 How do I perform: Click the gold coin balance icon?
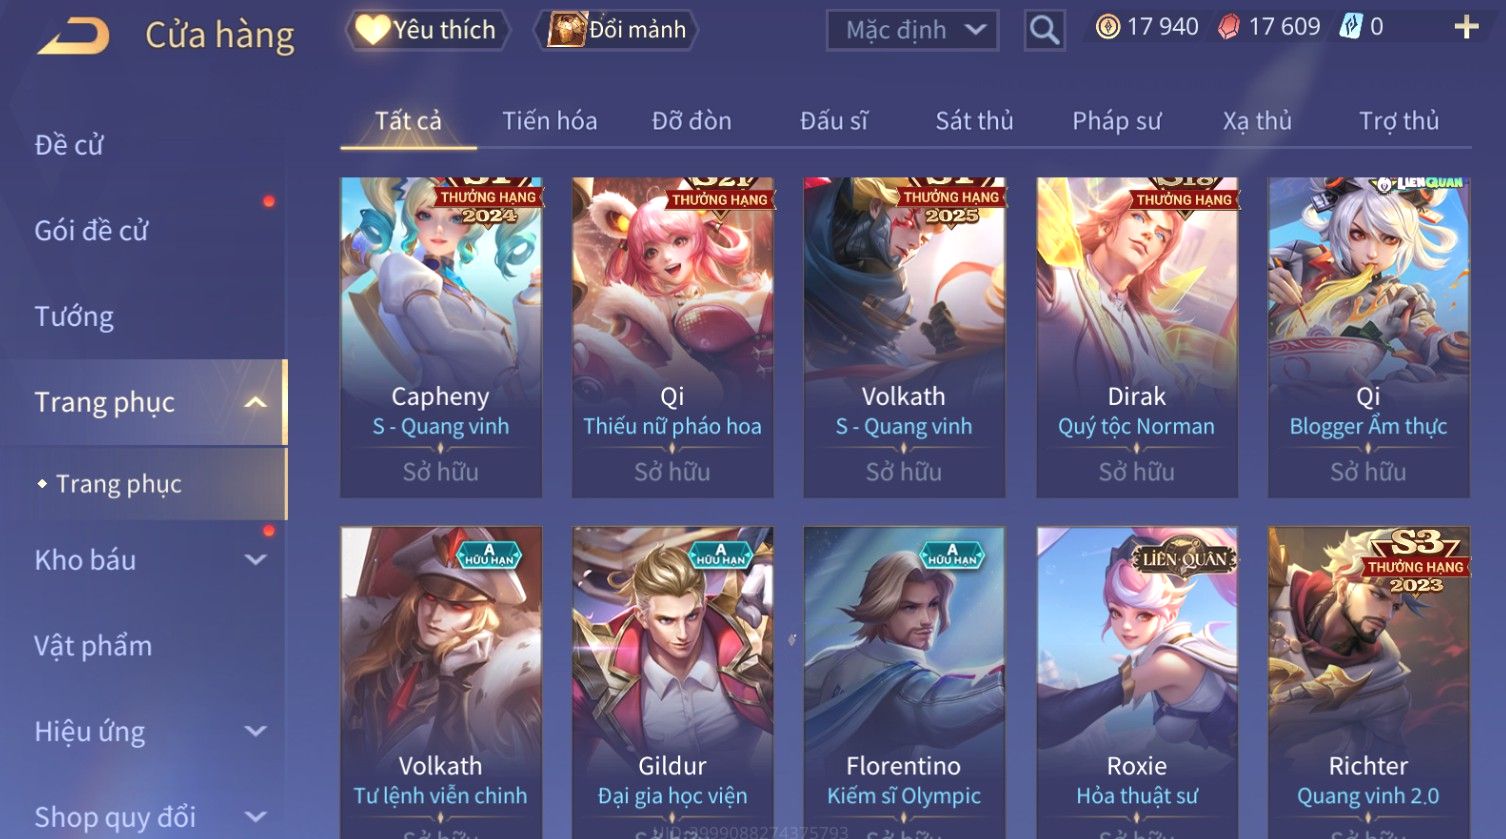click(x=1107, y=27)
